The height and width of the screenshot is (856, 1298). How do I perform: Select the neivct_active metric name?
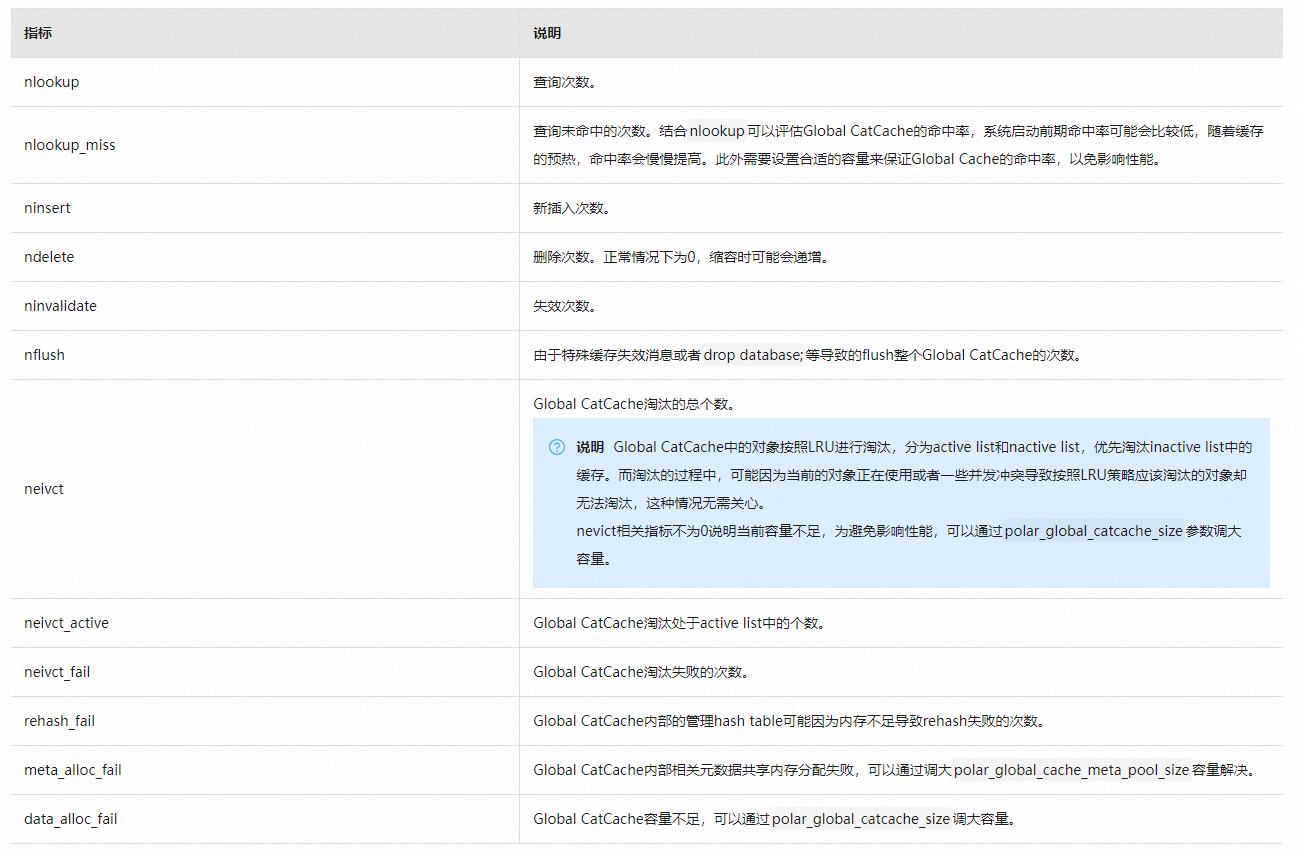[x=66, y=623]
